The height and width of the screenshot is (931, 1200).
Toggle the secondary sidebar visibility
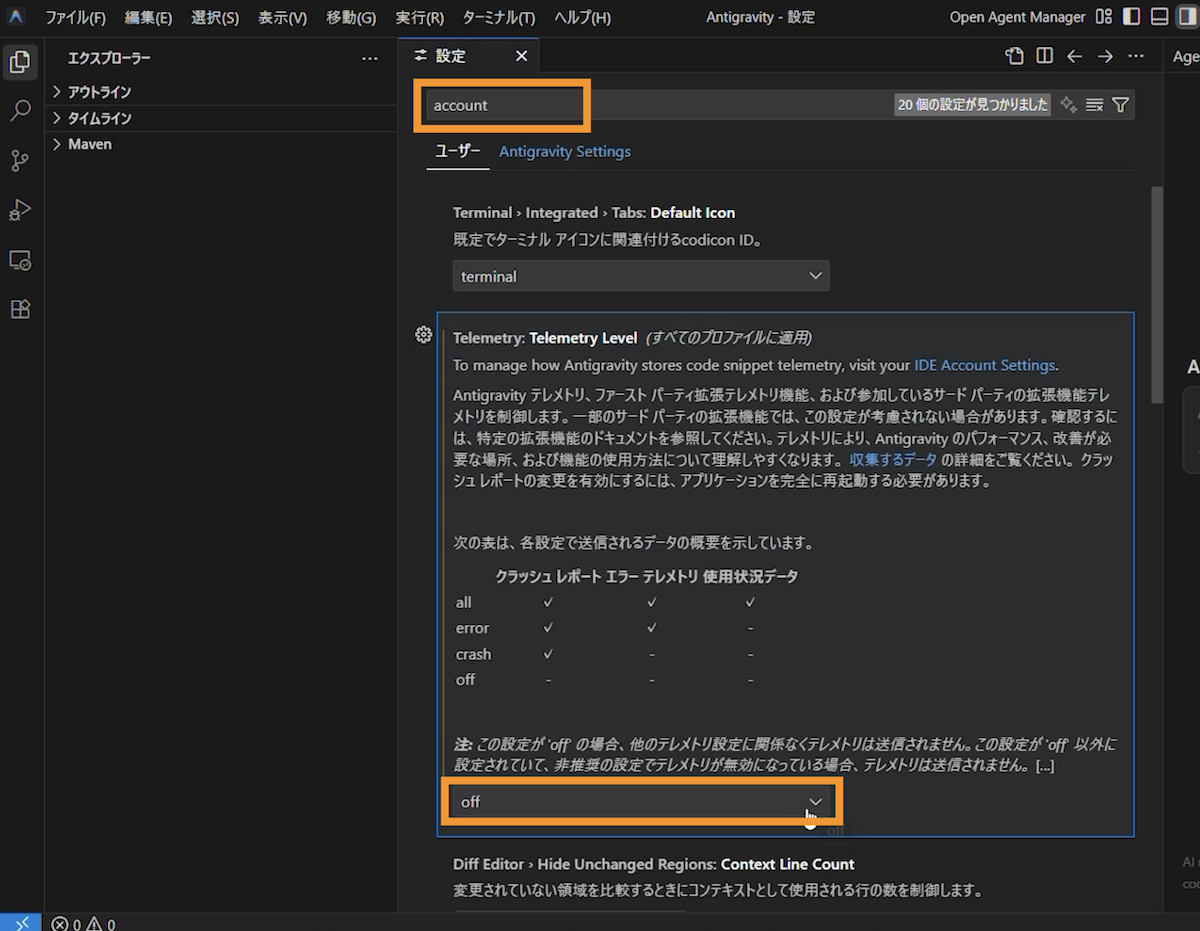pyautogui.click(x=1187, y=17)
